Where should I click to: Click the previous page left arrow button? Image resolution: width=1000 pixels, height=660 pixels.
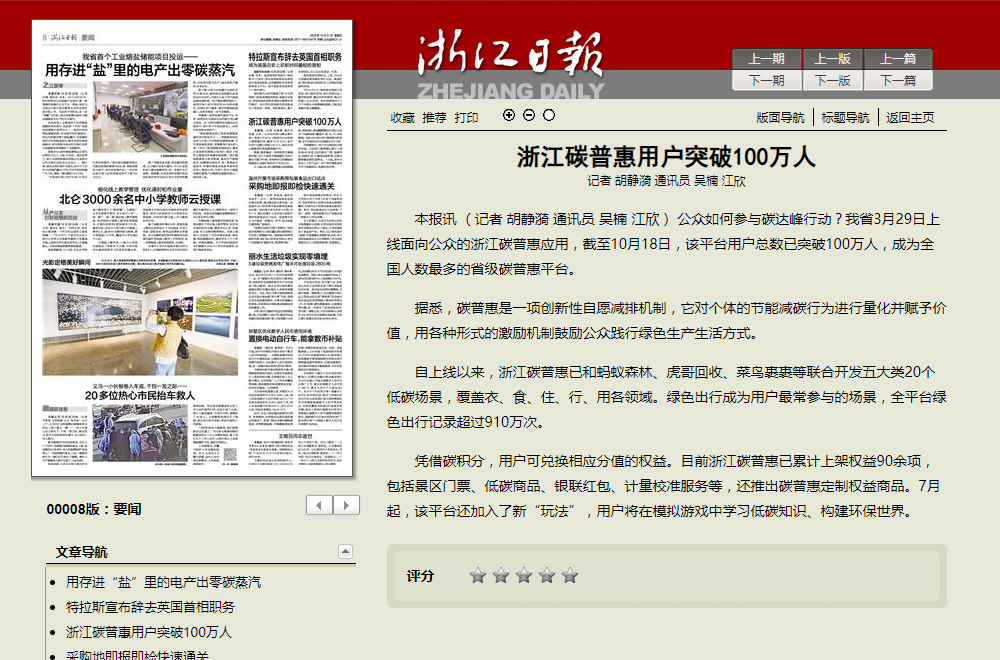[319, 505]
